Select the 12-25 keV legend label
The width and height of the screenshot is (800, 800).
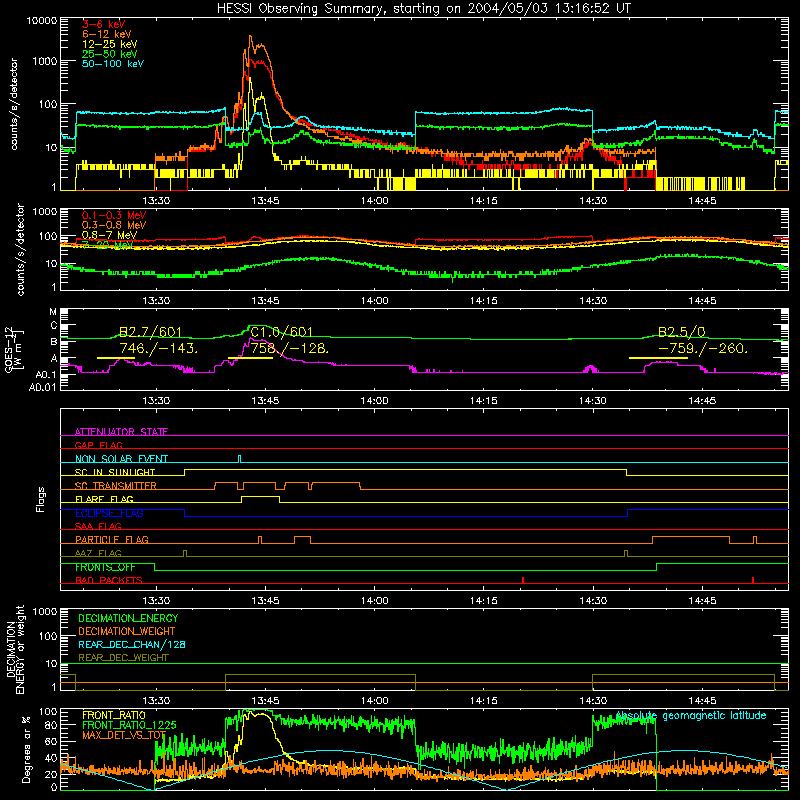[x=110, y=44]
